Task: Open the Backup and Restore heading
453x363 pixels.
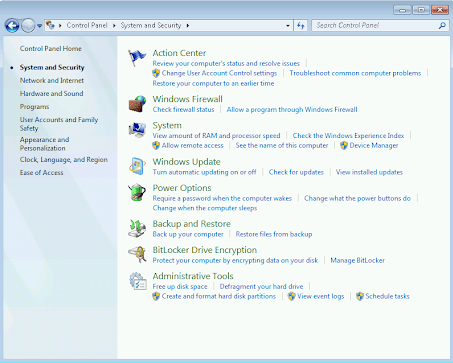Action: tap(192, 224)
